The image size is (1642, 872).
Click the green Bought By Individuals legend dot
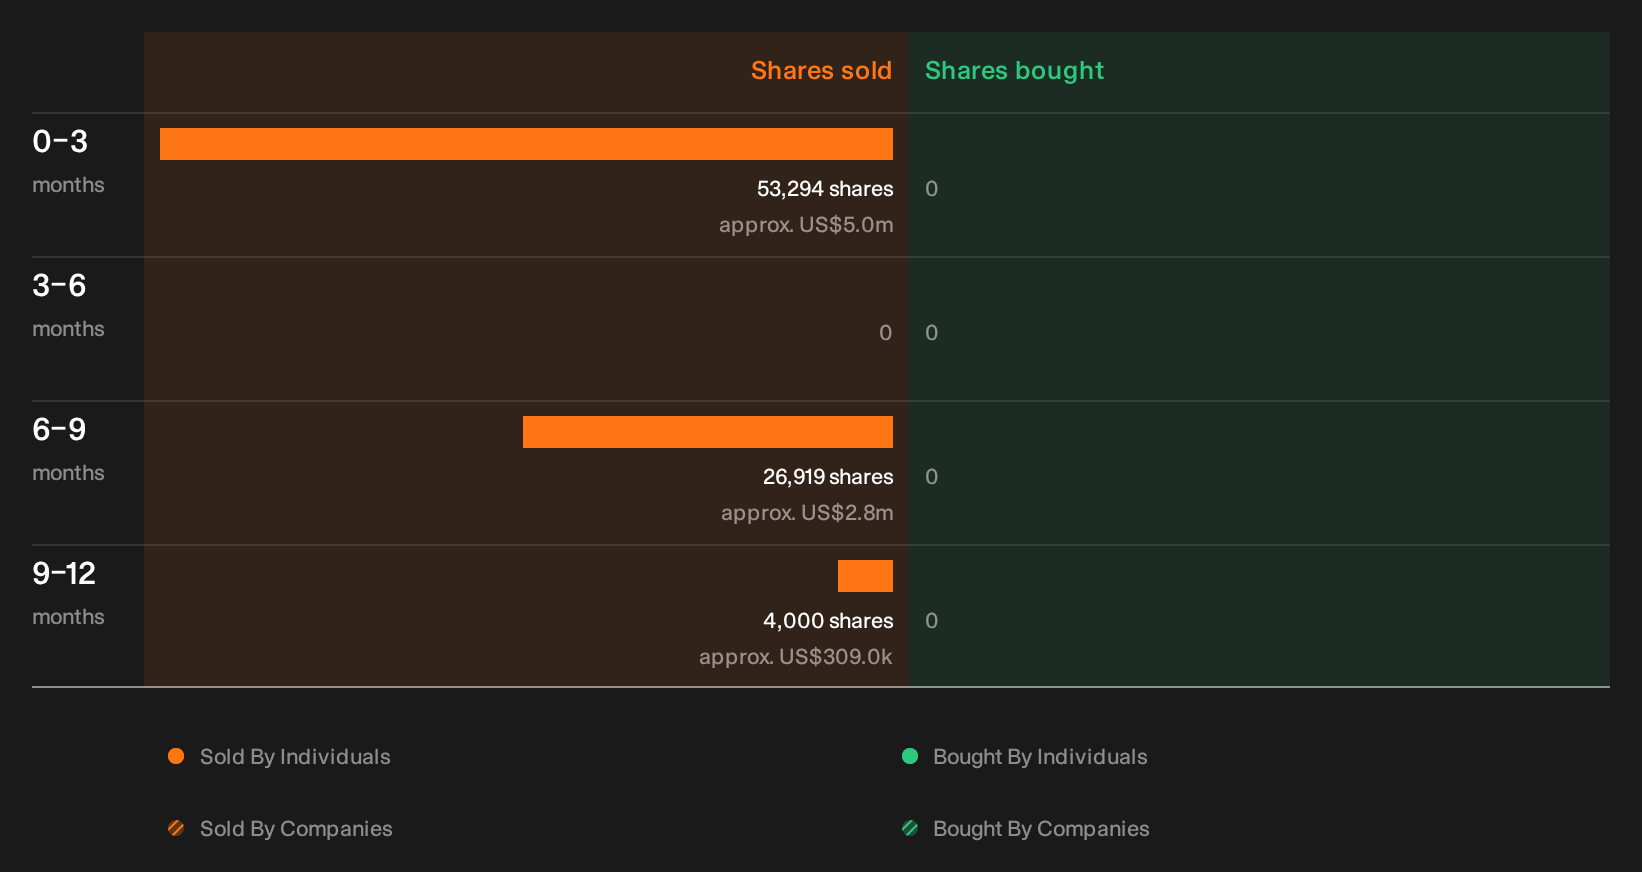(x=910, y=756)
